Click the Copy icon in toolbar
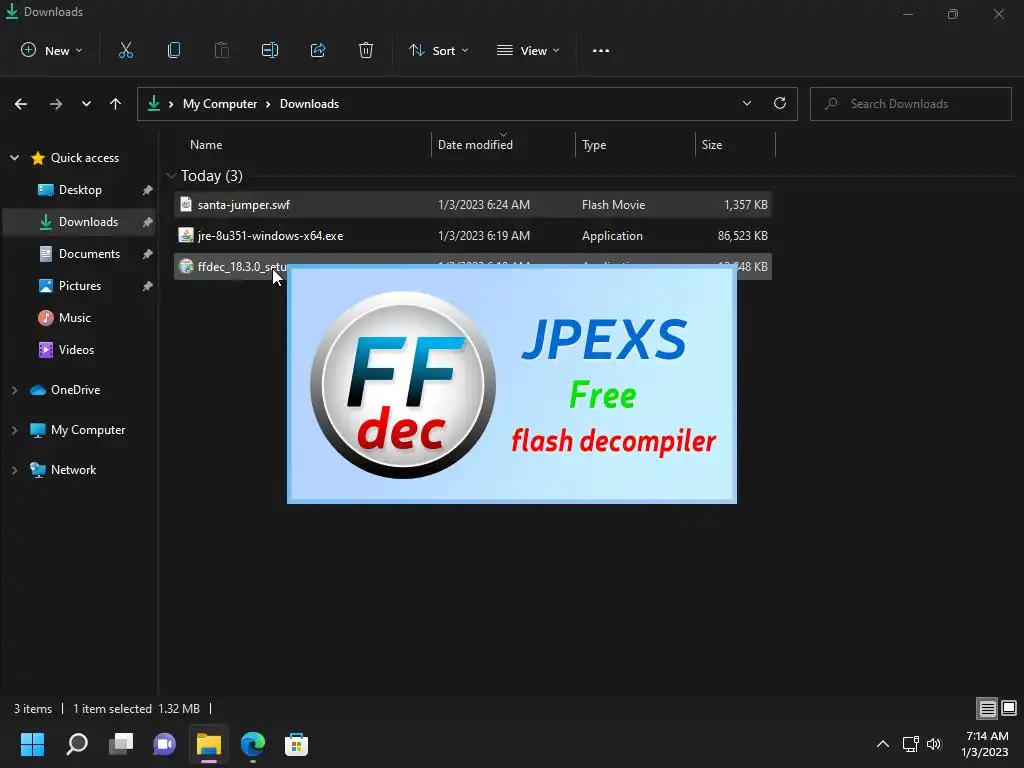The height and width of the screenshot is (768, 1024). tap(174, 50)
